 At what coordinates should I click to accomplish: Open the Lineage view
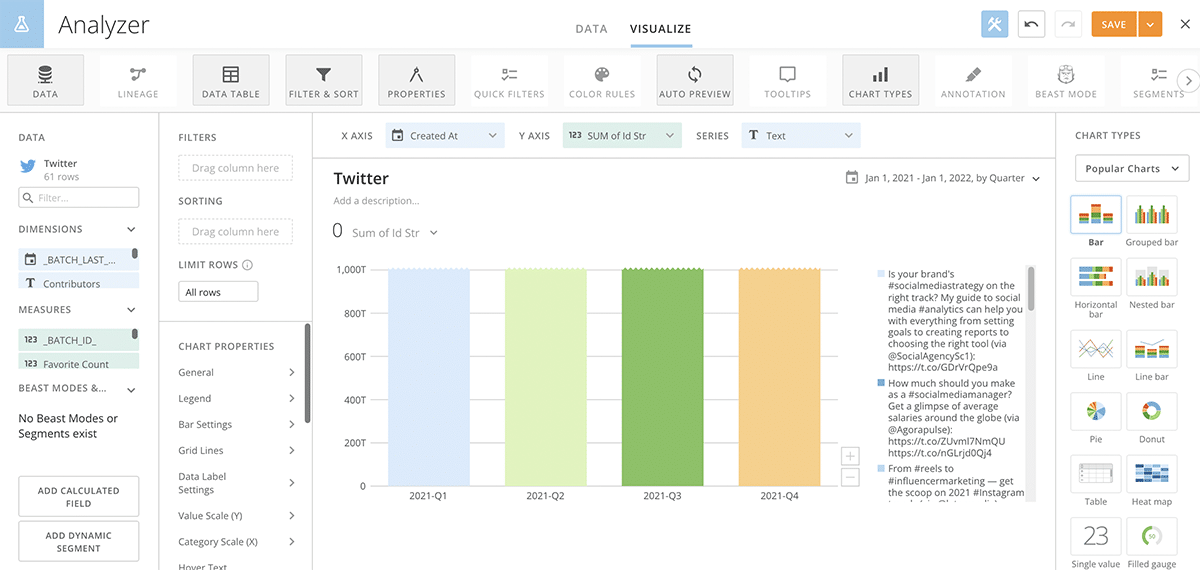click(138, 80)
